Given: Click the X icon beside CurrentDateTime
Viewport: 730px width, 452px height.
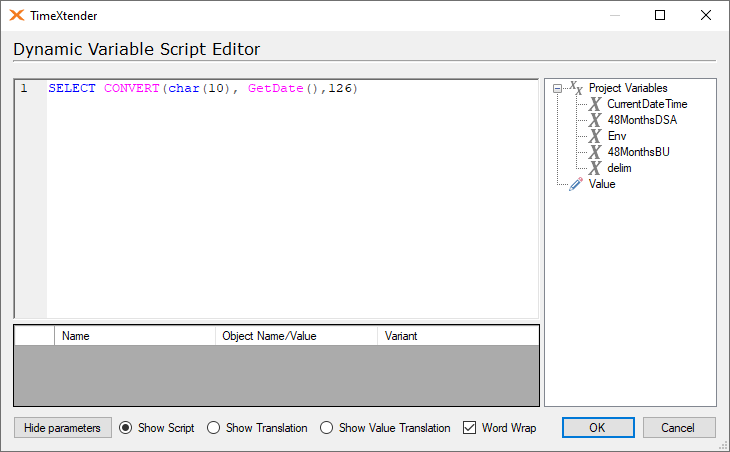Looking at the screenshot, I should click(x=595, y=104).
